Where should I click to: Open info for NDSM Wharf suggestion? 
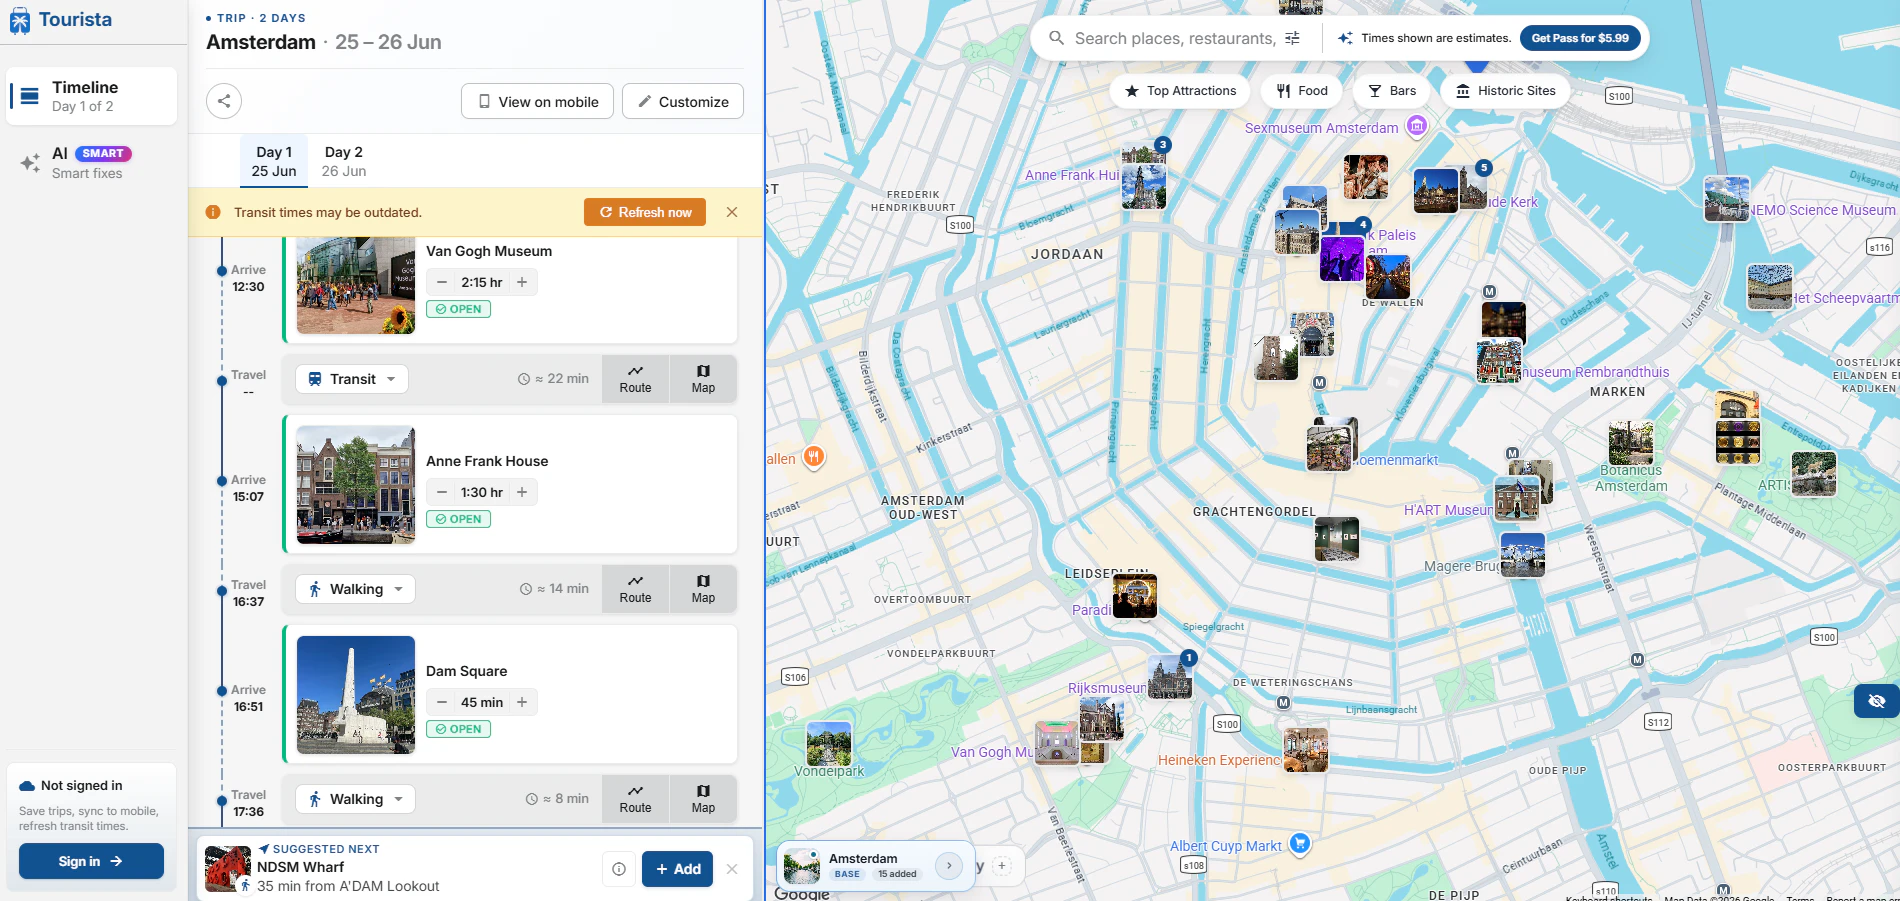point(619,869)
